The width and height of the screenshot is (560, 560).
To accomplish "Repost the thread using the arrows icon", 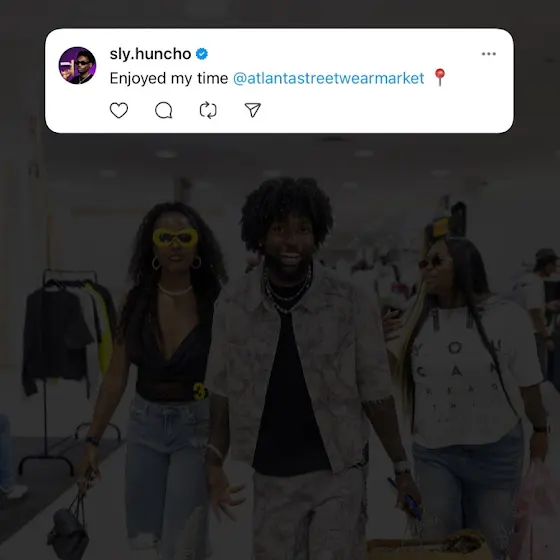I will pyautogui.click(x=208, y=110).
